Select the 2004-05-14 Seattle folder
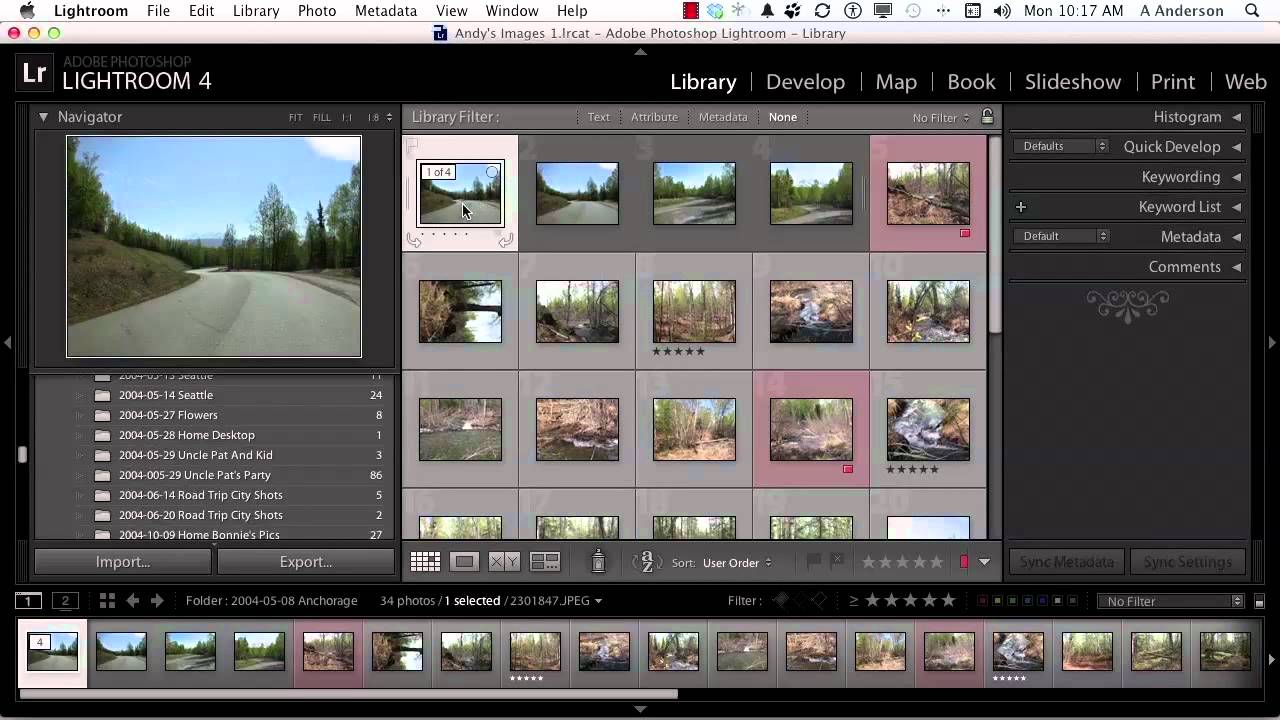This screenshot has width=1280, height=720. coord(166,395)
